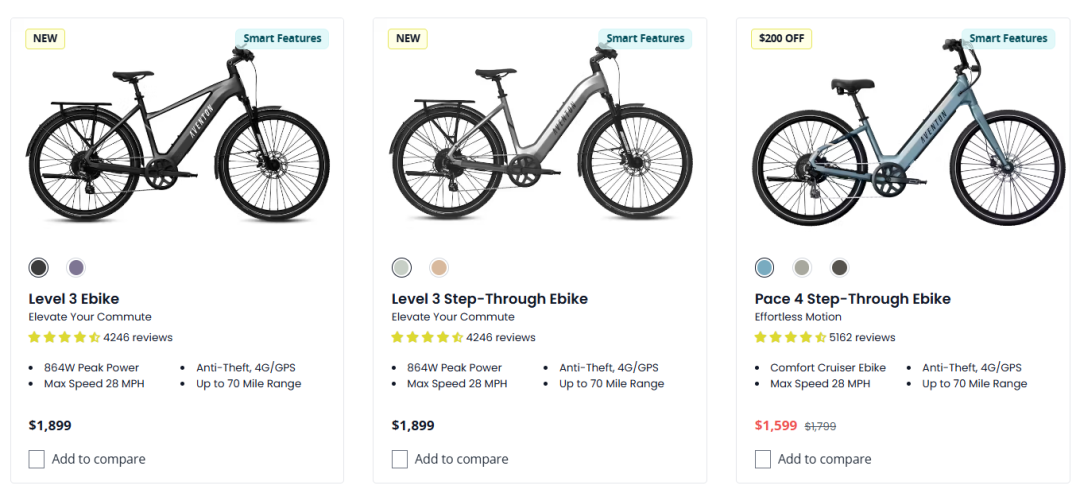This screenshot has width=1080, height=501.
Task: Select the purple color swatch for Level 3 Ebike
Action: pos(76,267)
